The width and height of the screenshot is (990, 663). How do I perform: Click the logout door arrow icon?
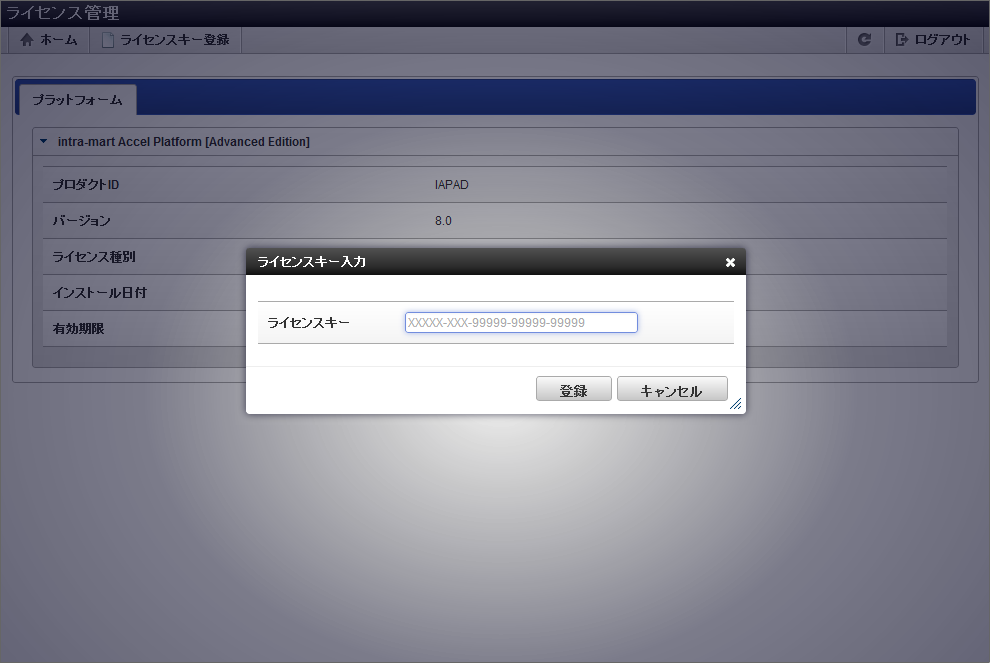point(902,40)
